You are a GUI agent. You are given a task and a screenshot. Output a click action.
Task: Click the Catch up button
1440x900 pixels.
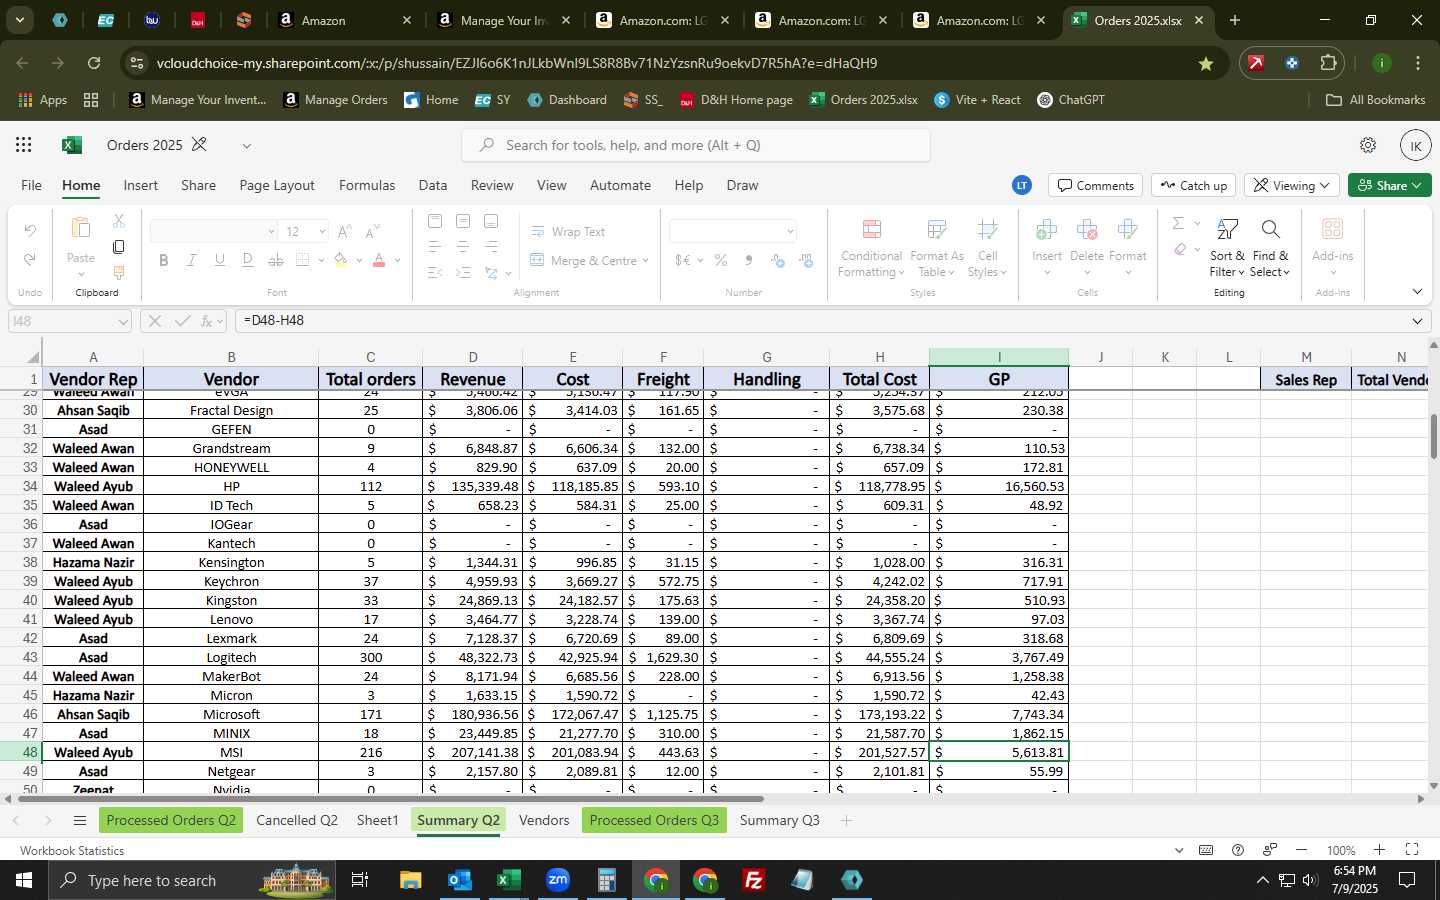[1194, 185]
